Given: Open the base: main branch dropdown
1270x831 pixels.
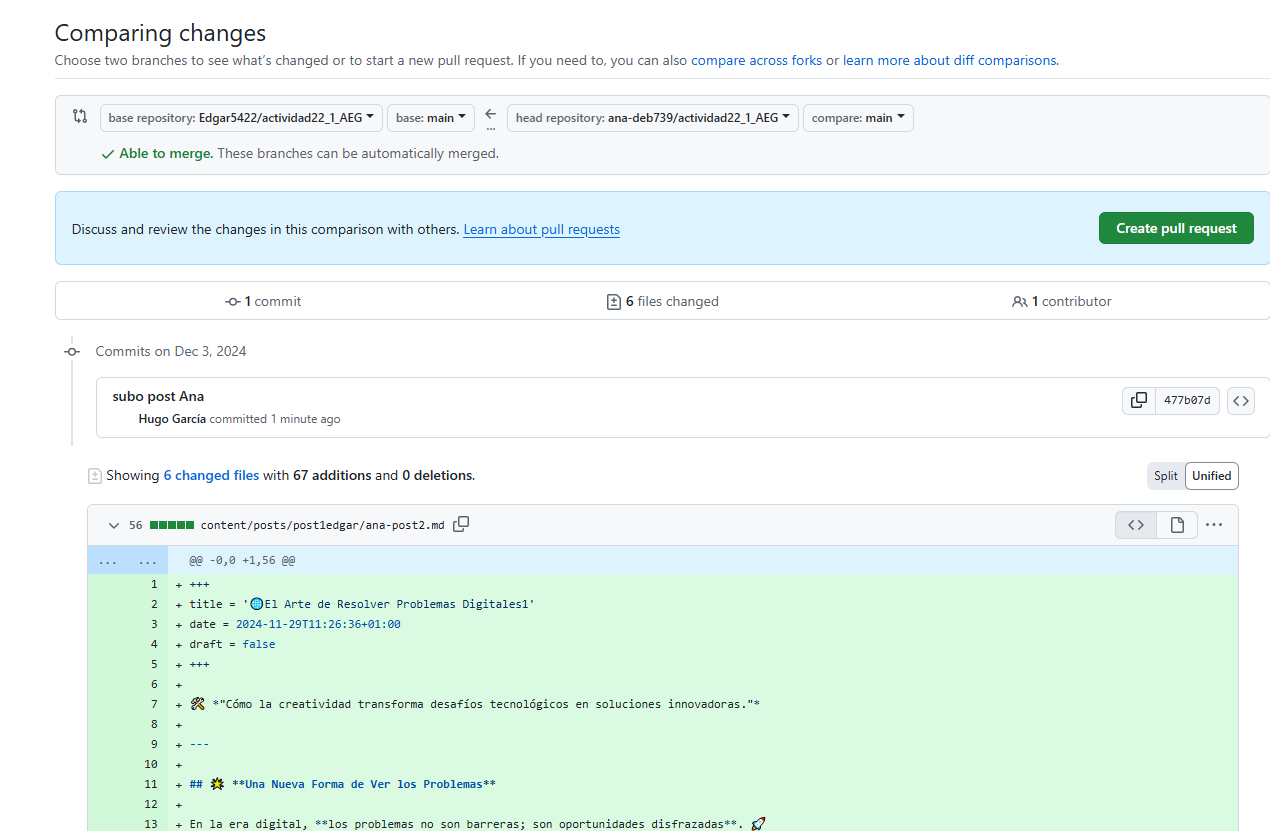Looking at the screenshot, I should [x=431, y=118].
